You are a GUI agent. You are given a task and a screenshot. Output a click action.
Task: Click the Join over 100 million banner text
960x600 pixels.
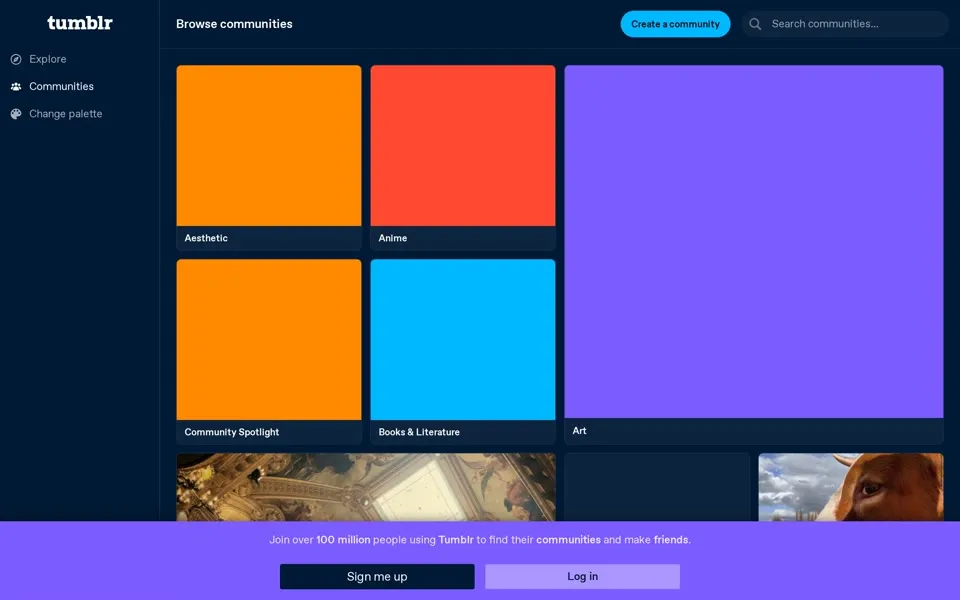coord(480,540)
